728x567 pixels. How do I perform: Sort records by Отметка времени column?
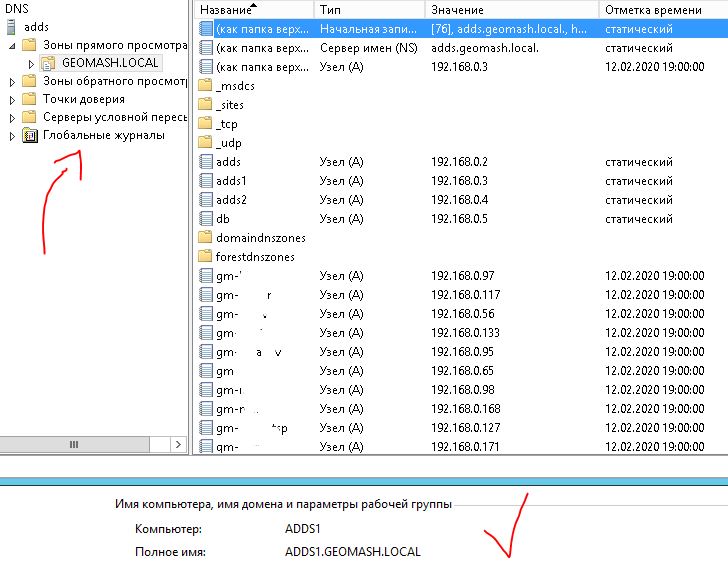coord(663,9)
